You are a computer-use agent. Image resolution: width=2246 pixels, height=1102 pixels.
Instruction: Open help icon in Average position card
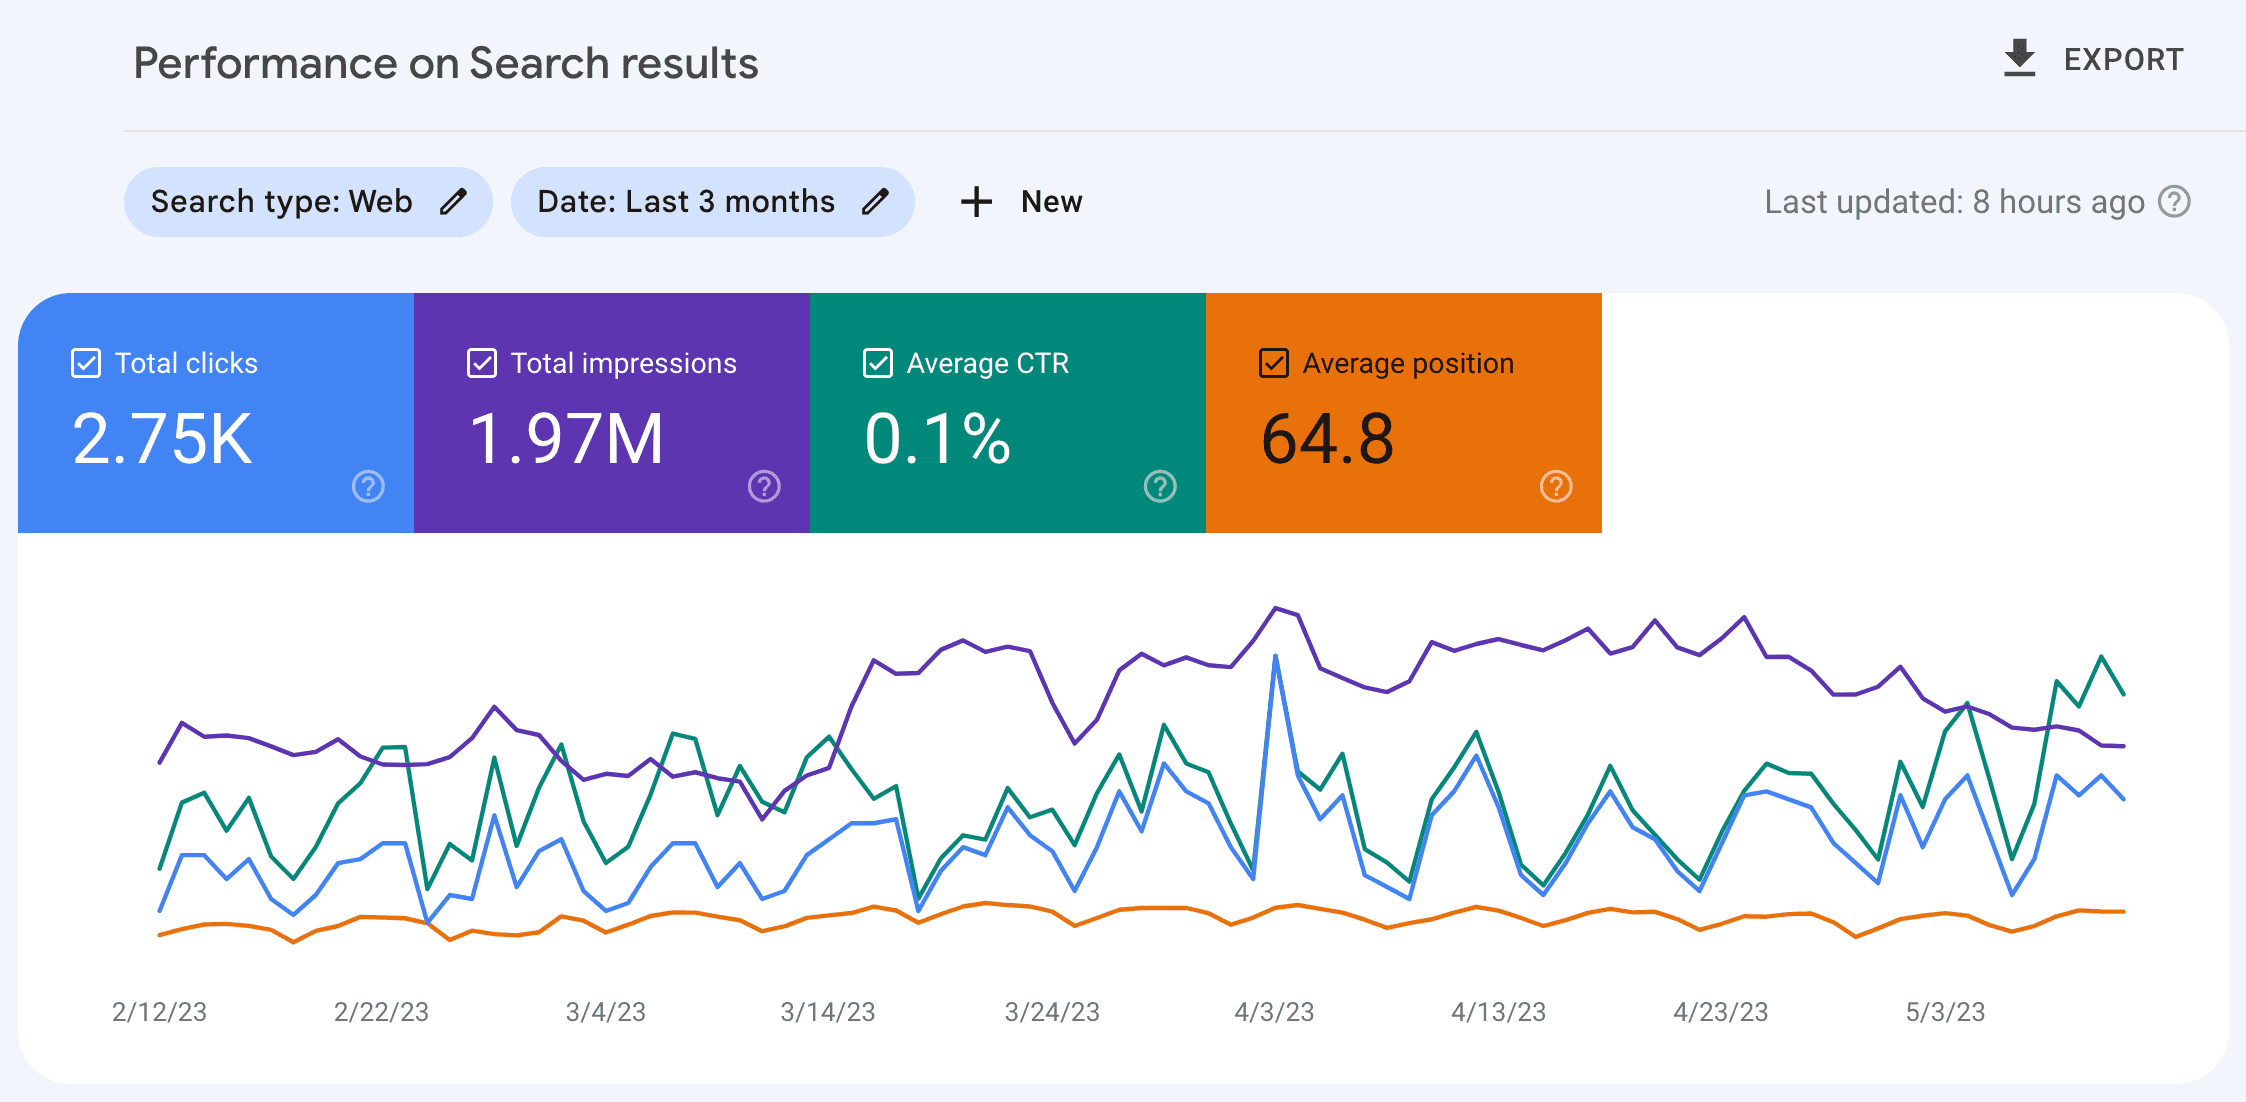pos(1556,487)
